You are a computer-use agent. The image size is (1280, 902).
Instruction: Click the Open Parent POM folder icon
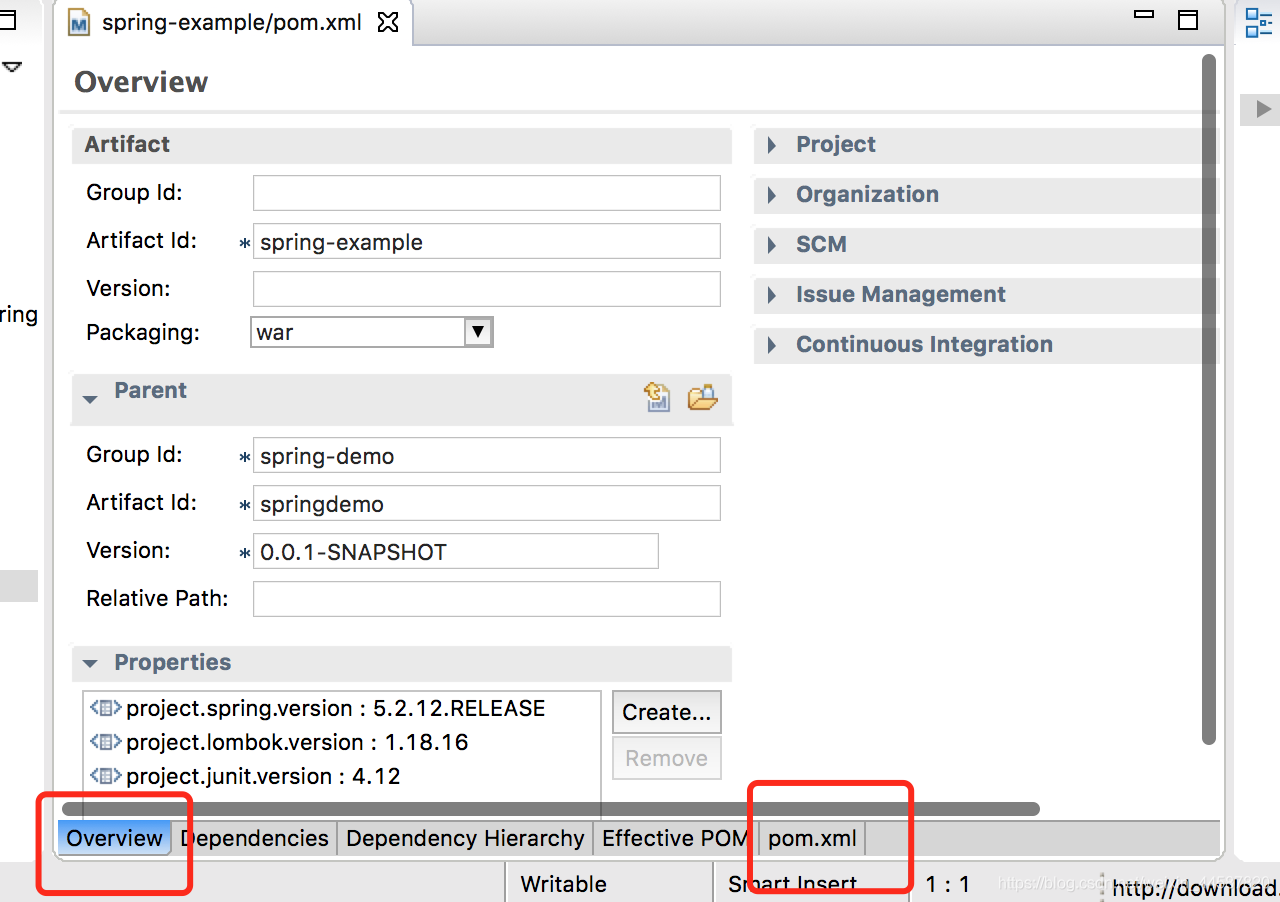tap(703, 397)
